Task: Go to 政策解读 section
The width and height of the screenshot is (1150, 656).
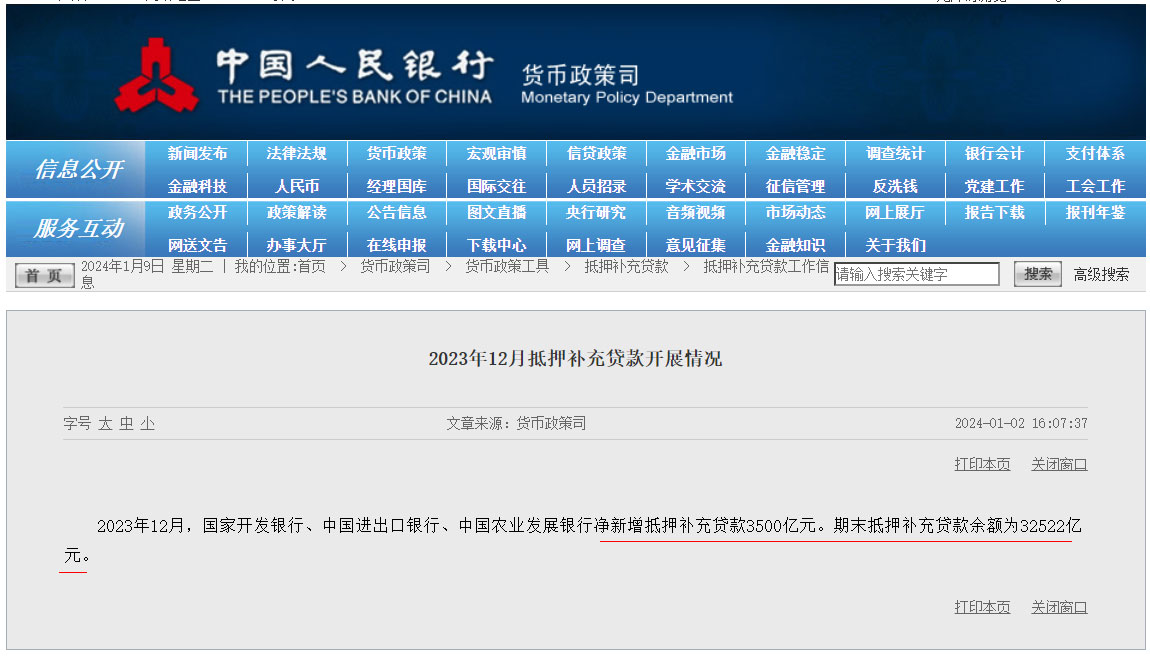Action: coord(296,212)
